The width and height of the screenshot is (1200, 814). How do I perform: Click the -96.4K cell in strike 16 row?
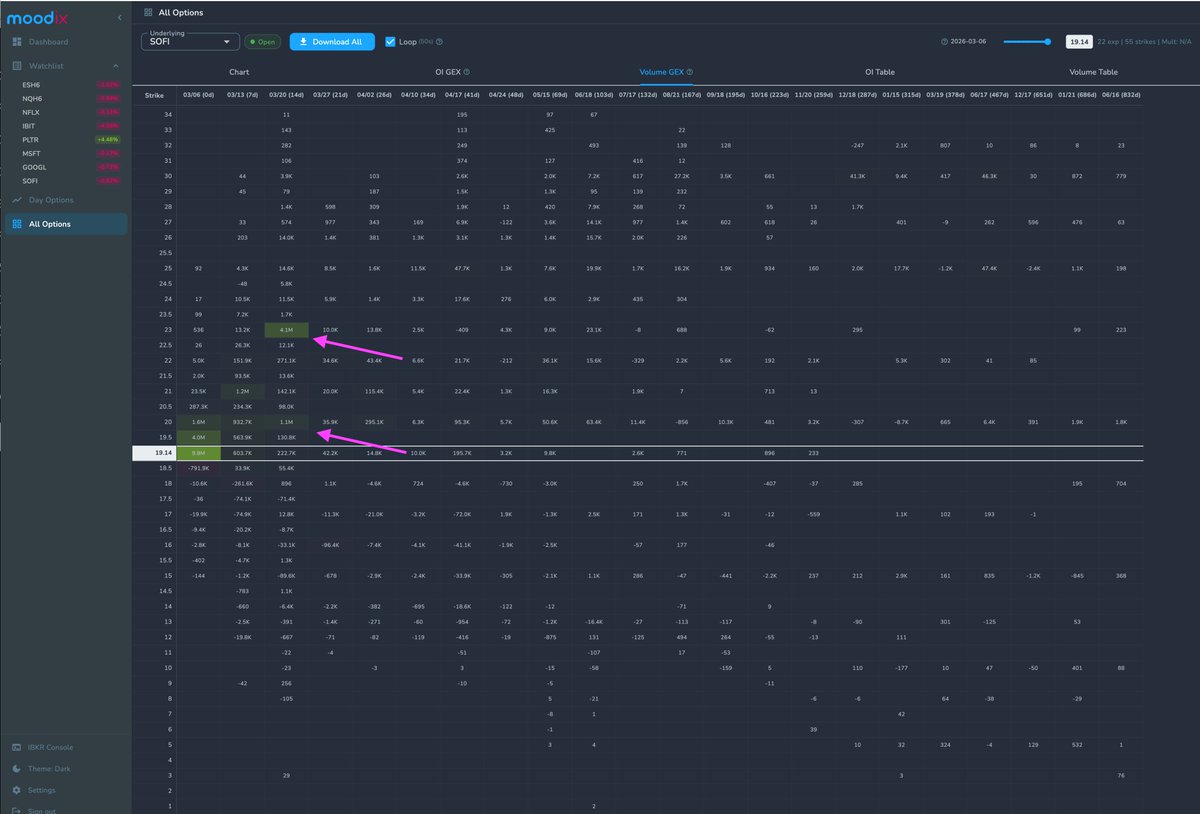[x=330, y=545]
